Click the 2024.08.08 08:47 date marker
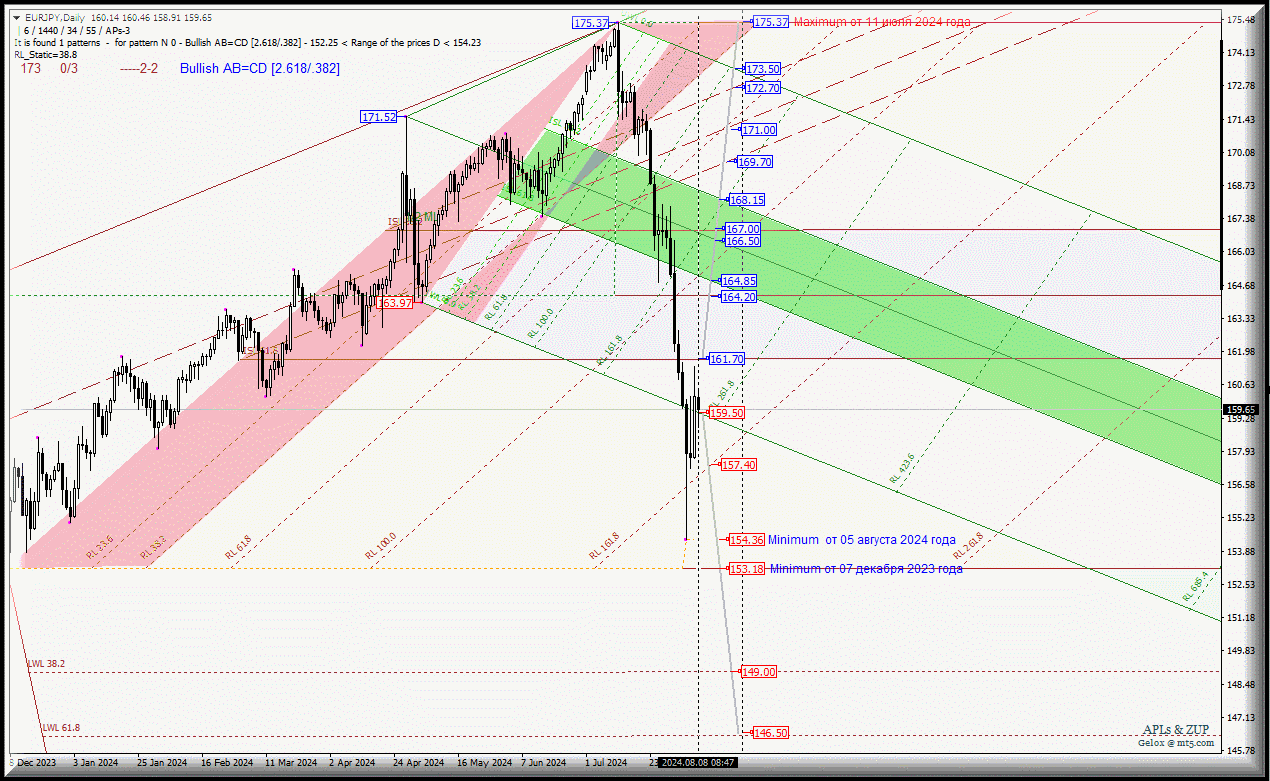This screenshot has width=1270, height=781. (x=698, y=763)
